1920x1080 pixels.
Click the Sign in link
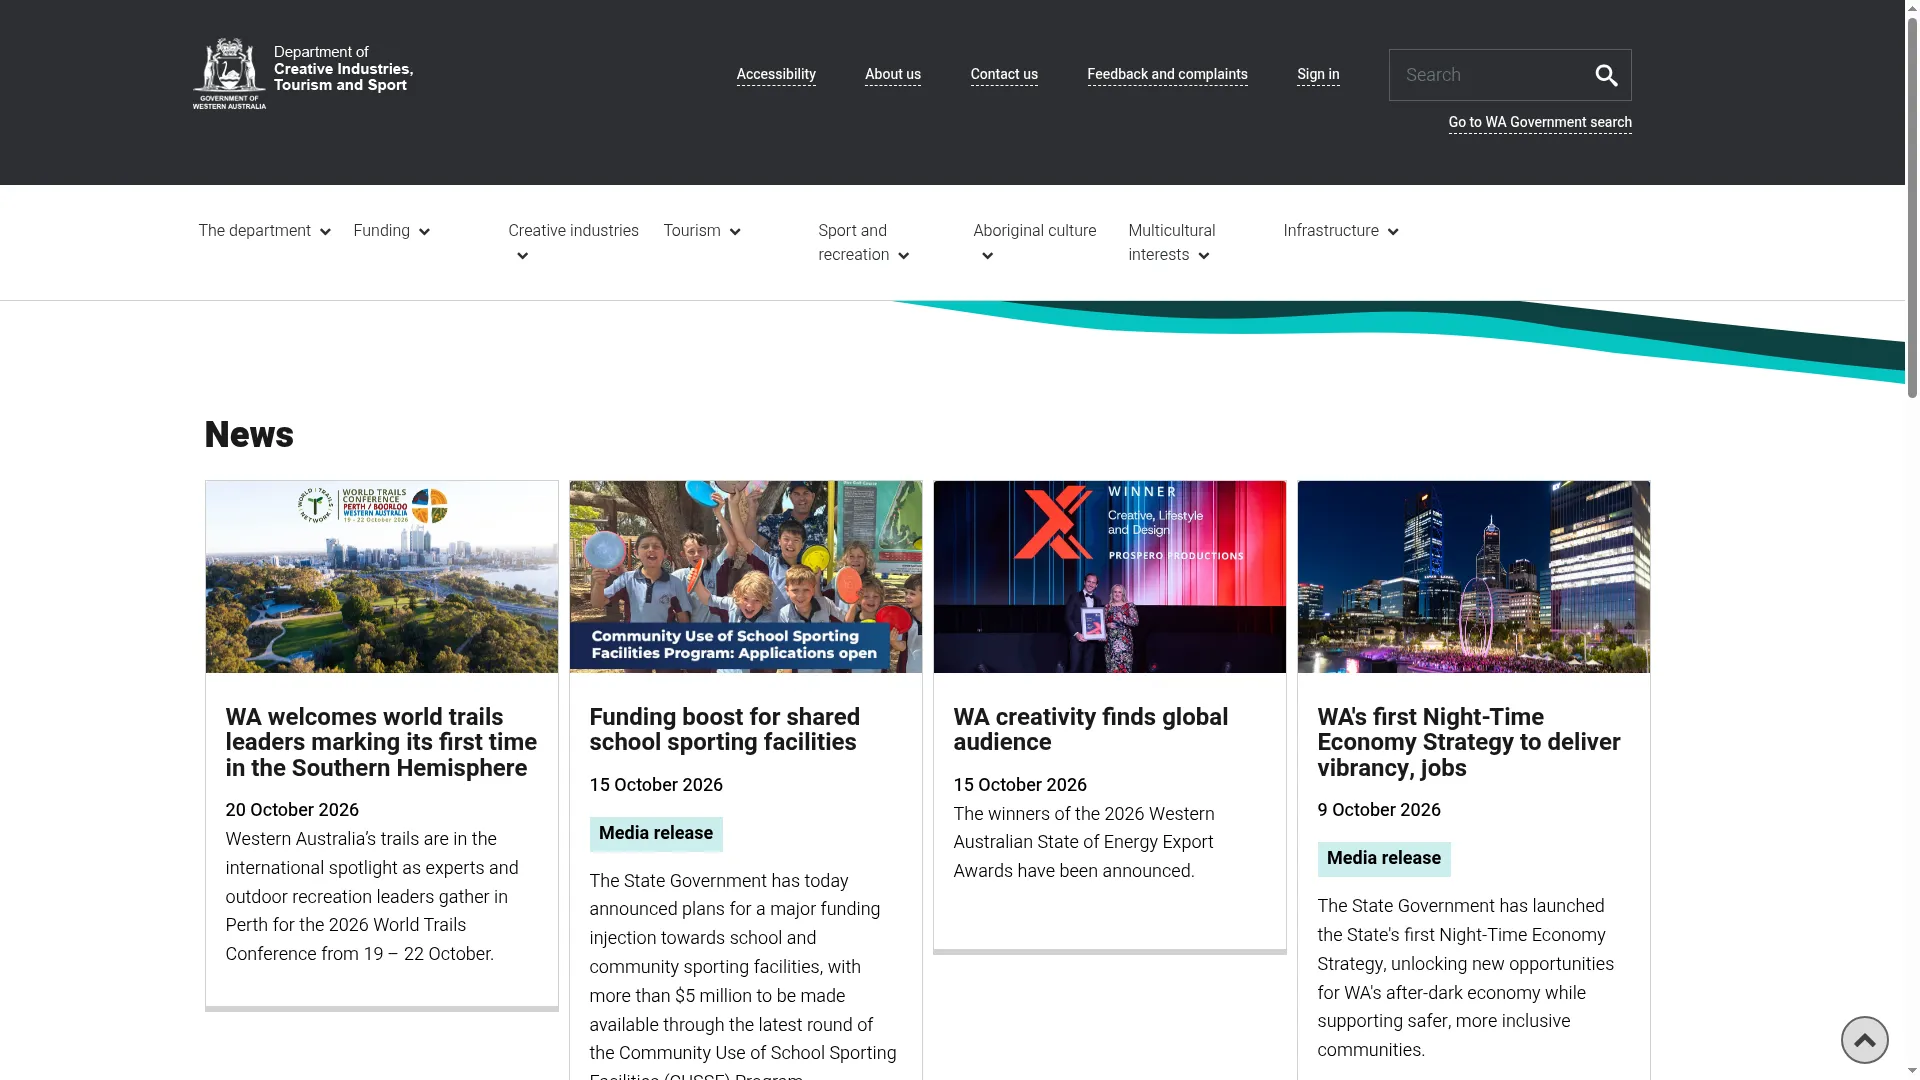tap(1318, 75)
